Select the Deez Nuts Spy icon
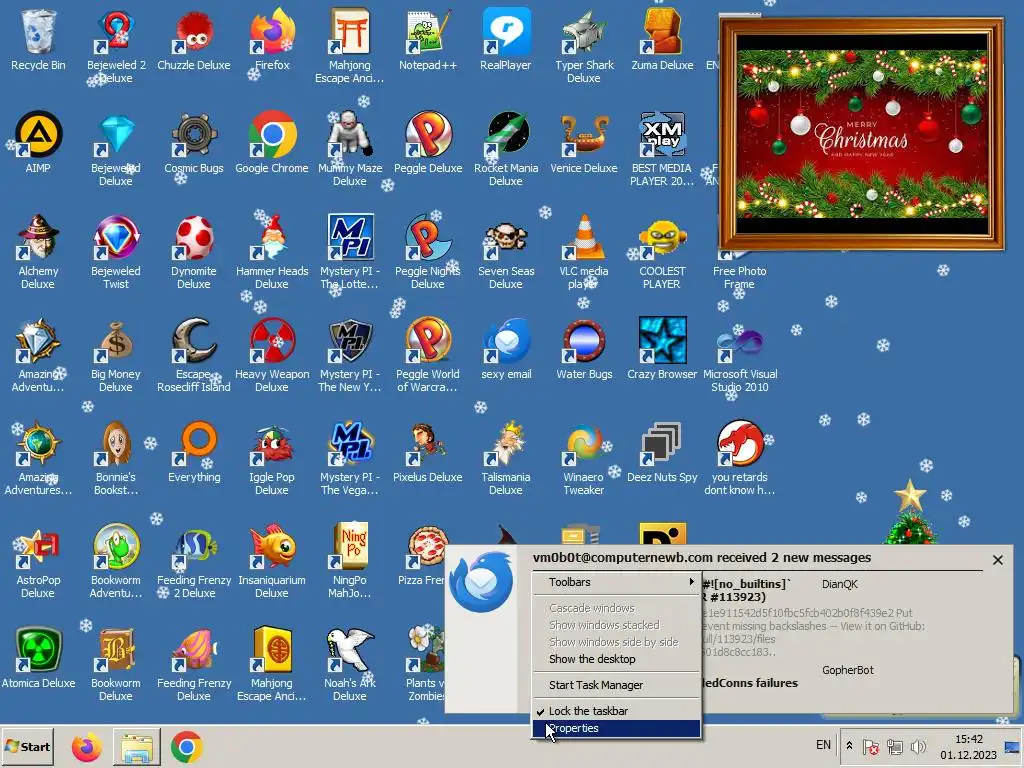 click(662, 453)
